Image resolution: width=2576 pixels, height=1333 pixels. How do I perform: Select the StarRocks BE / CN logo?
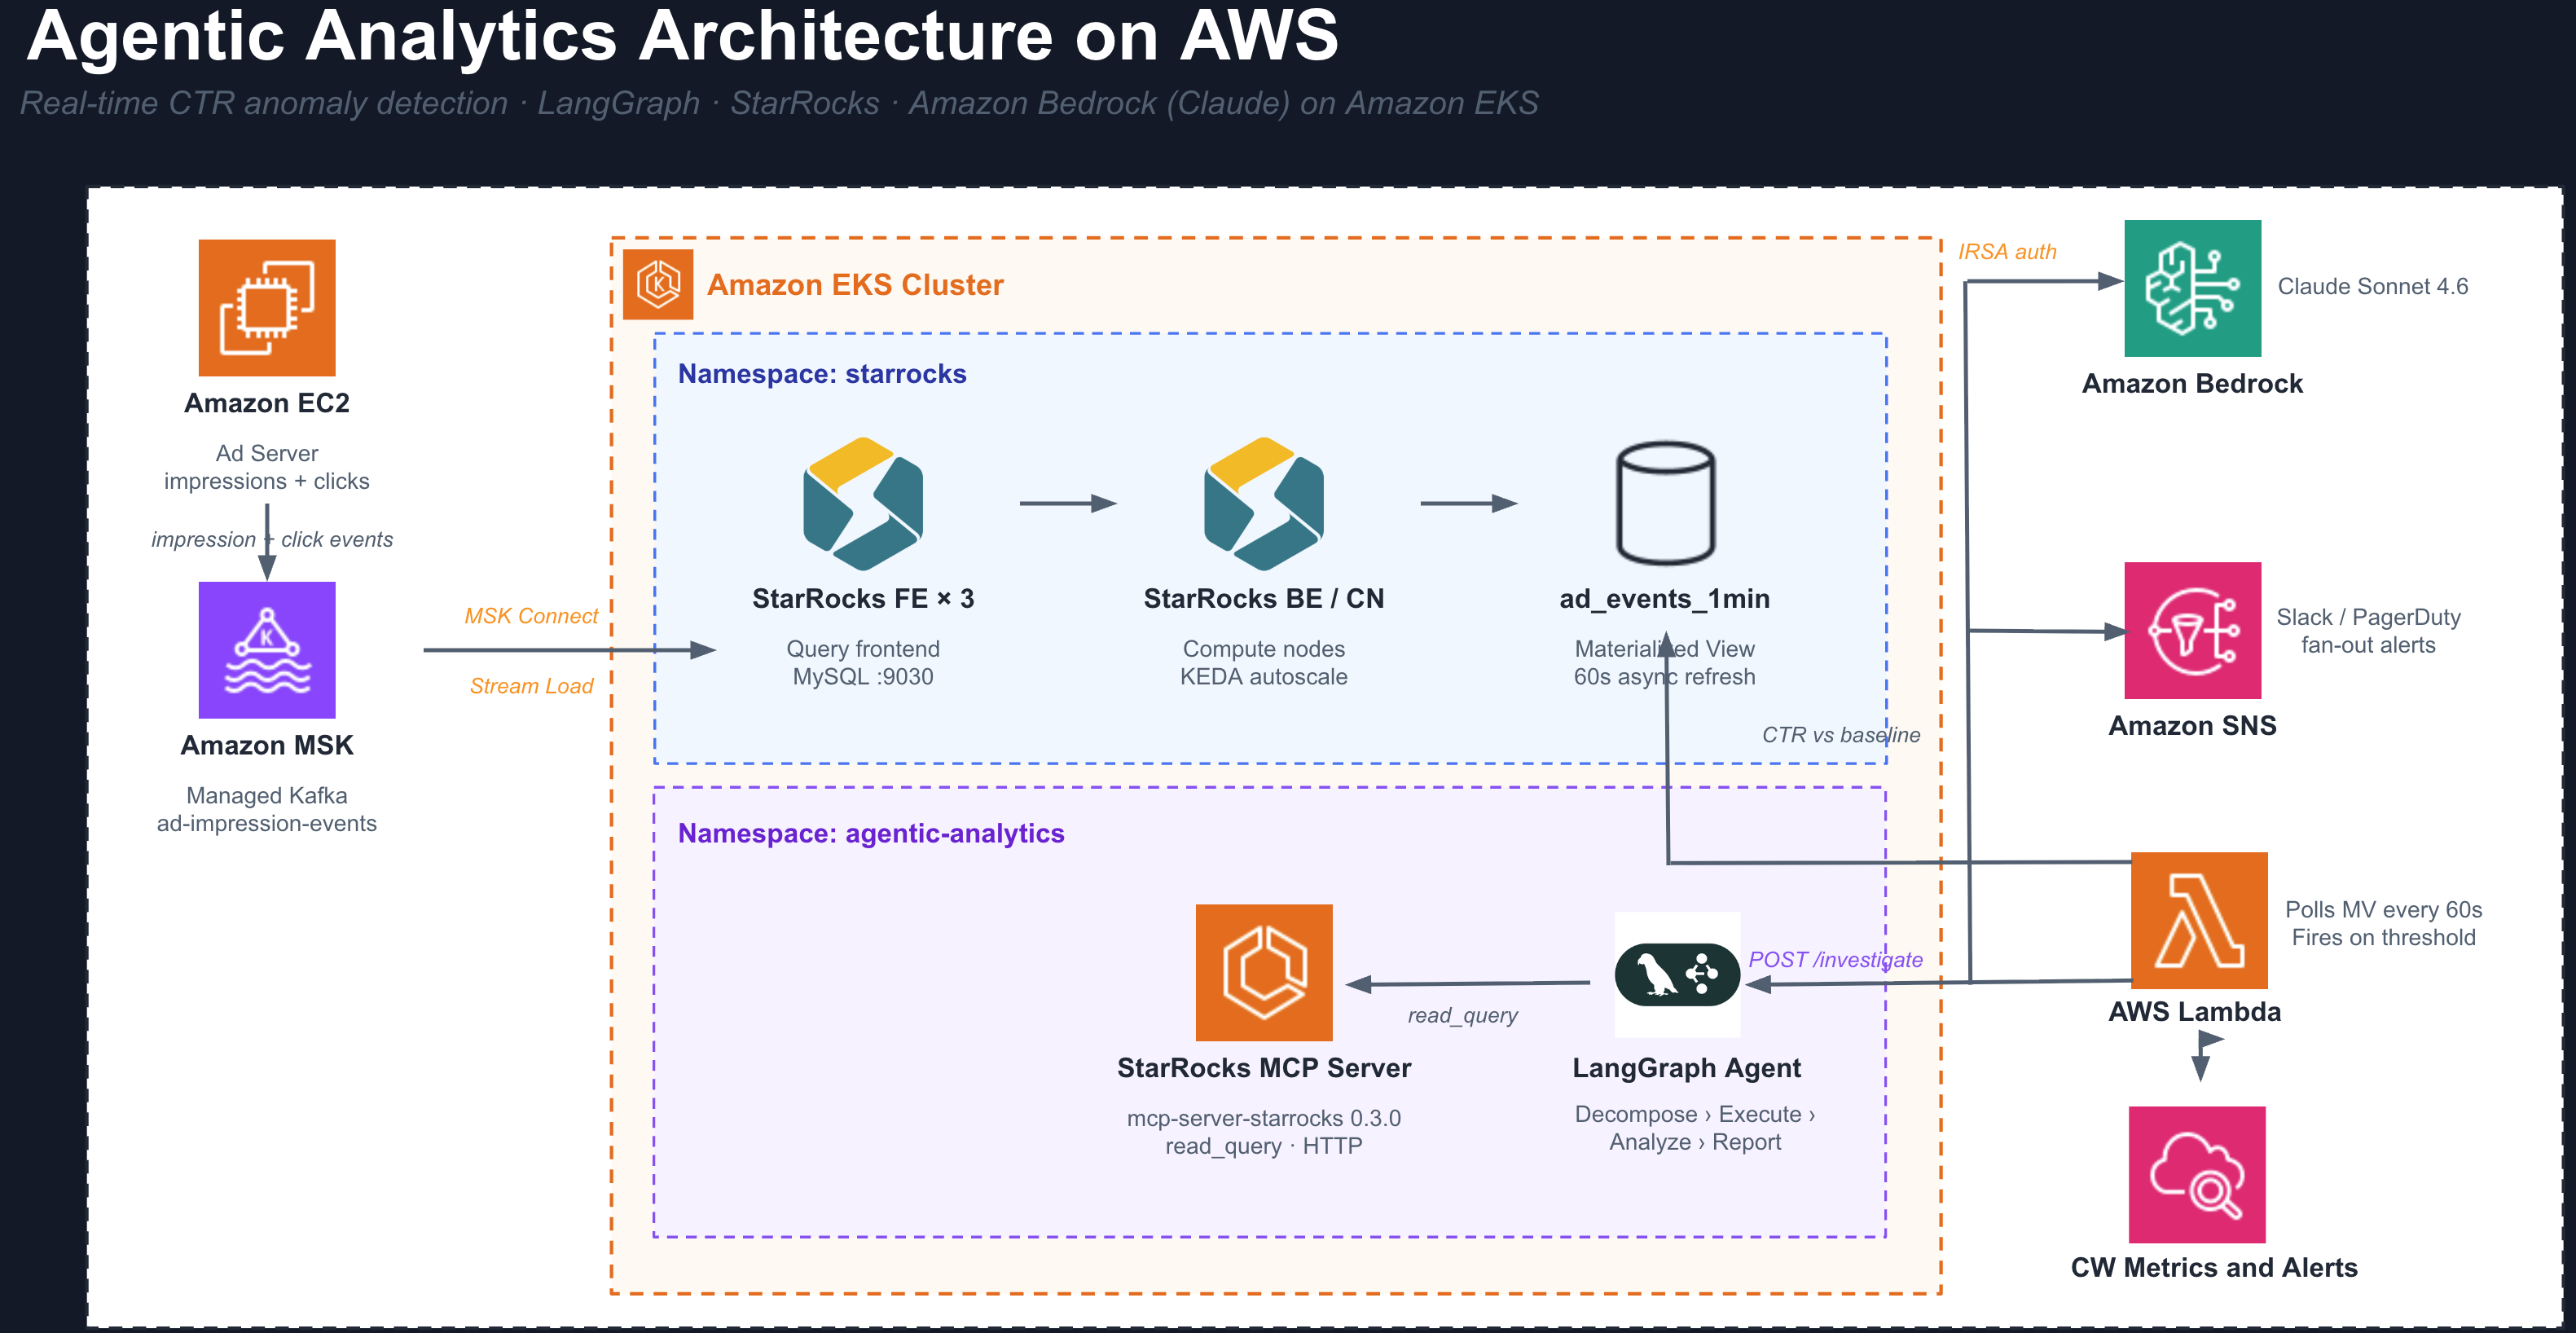[1264, 503]
